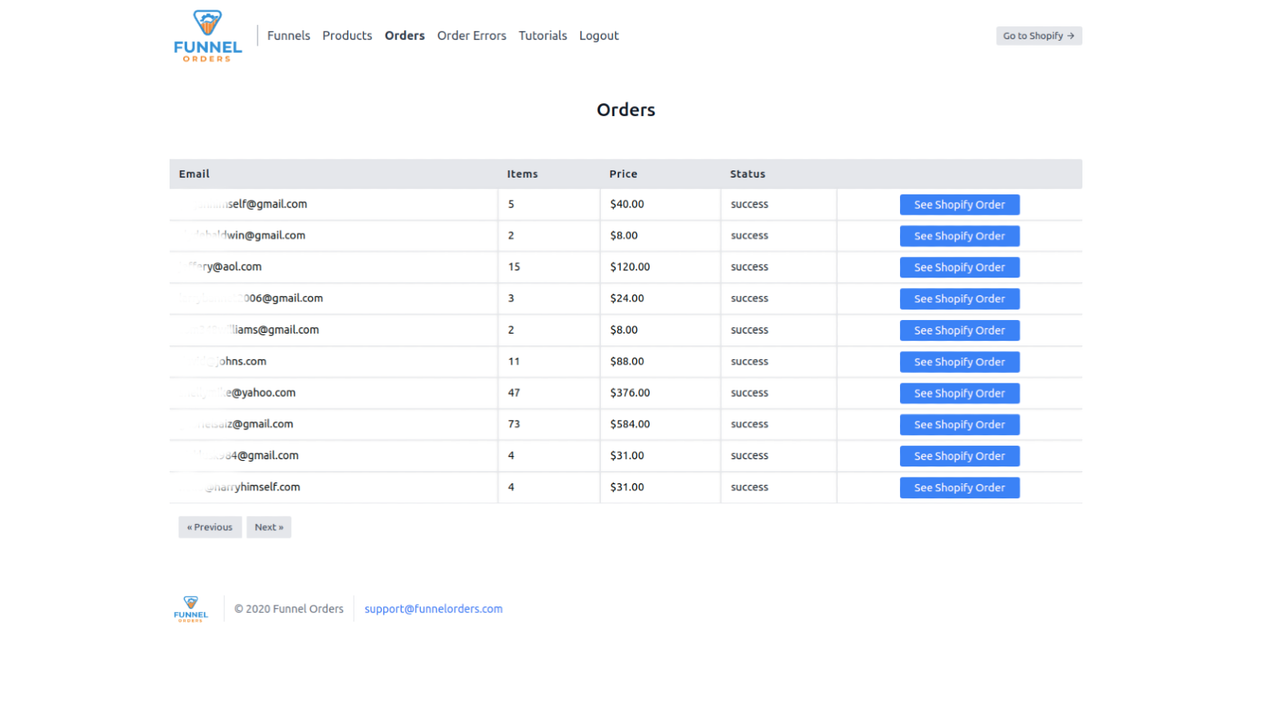Switch to the Order Errors page

pos(471,35)
